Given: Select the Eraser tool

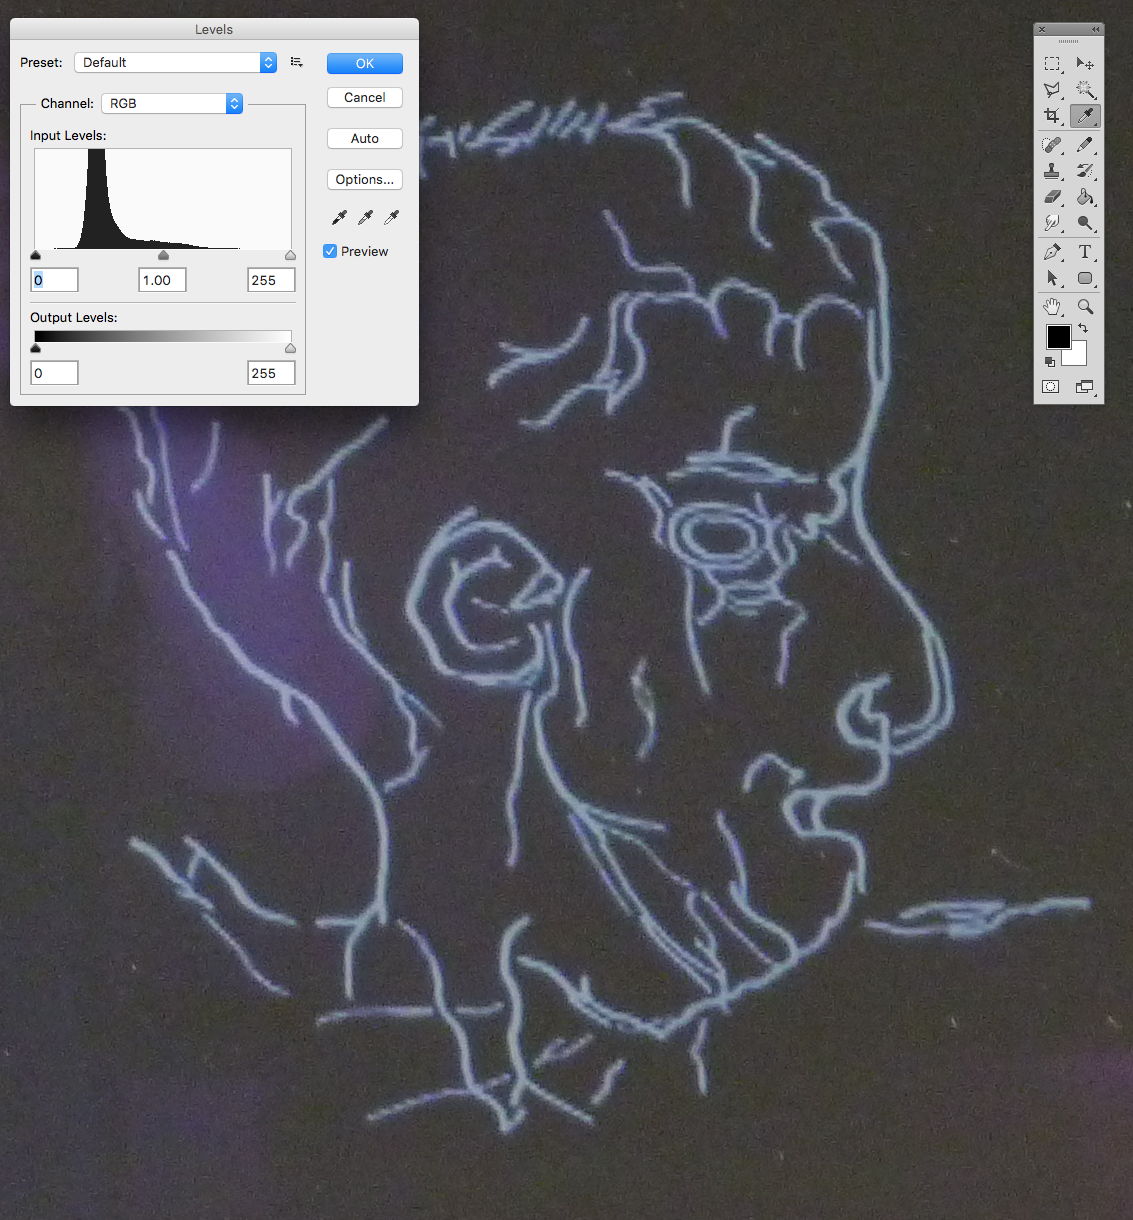Looking at the screenshot, I should pyautogui.click(x=1052, y=197).
